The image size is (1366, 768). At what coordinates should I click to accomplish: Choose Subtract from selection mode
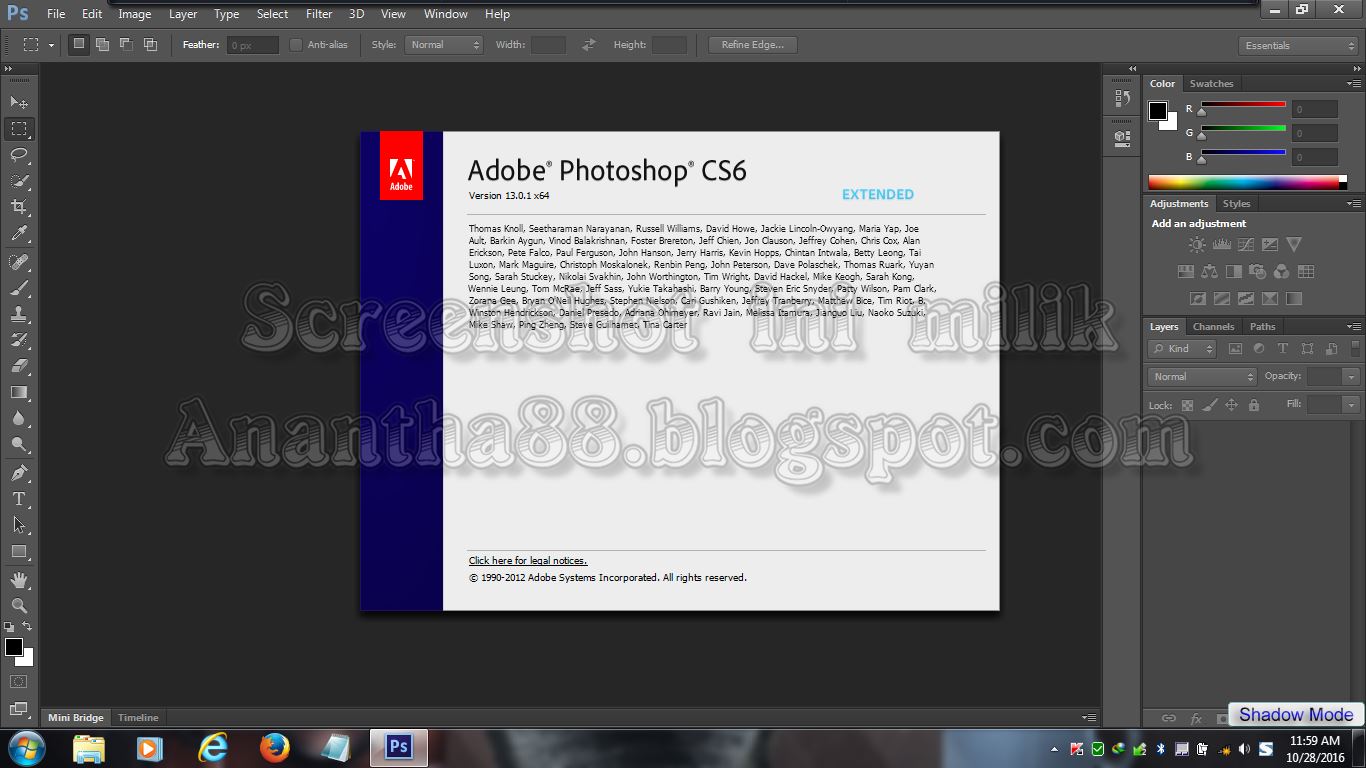coord(127,44)
